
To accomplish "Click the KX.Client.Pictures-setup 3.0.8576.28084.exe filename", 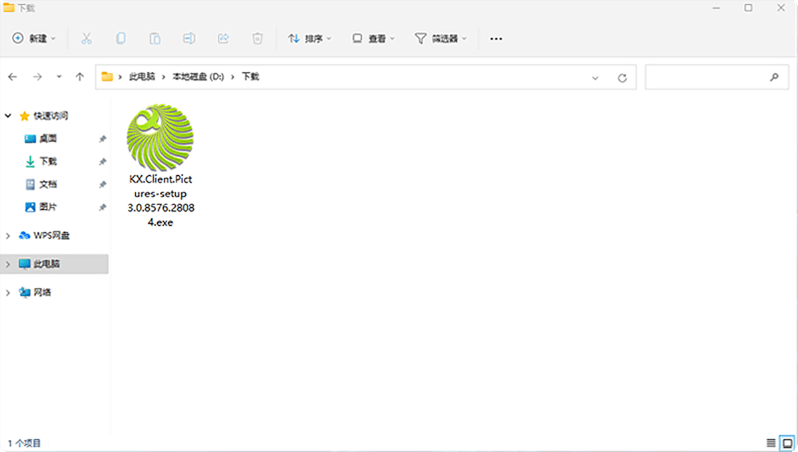I will 160,201.
